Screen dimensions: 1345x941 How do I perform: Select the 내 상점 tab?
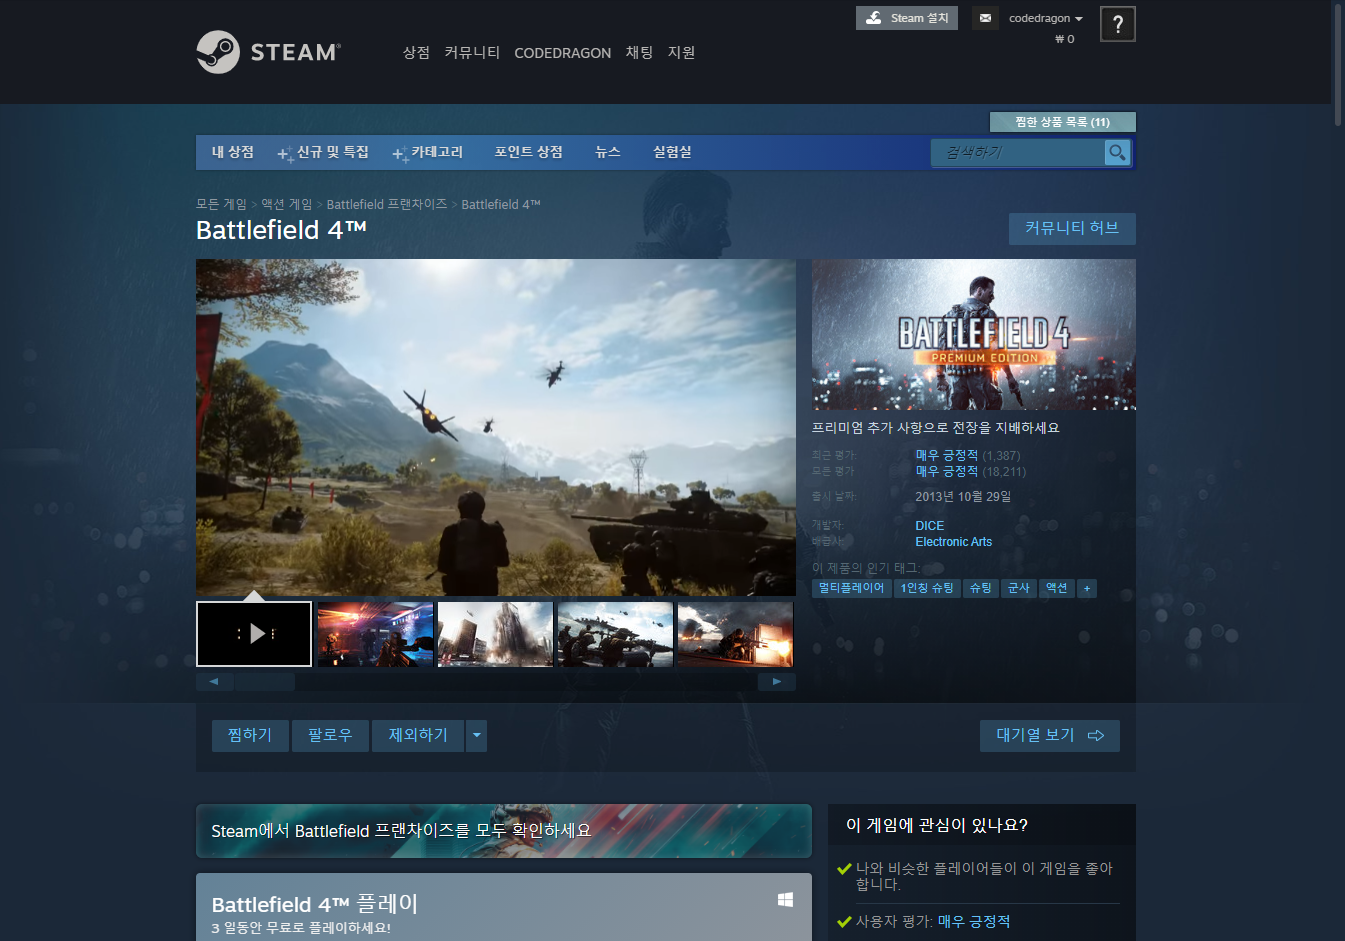233,152
